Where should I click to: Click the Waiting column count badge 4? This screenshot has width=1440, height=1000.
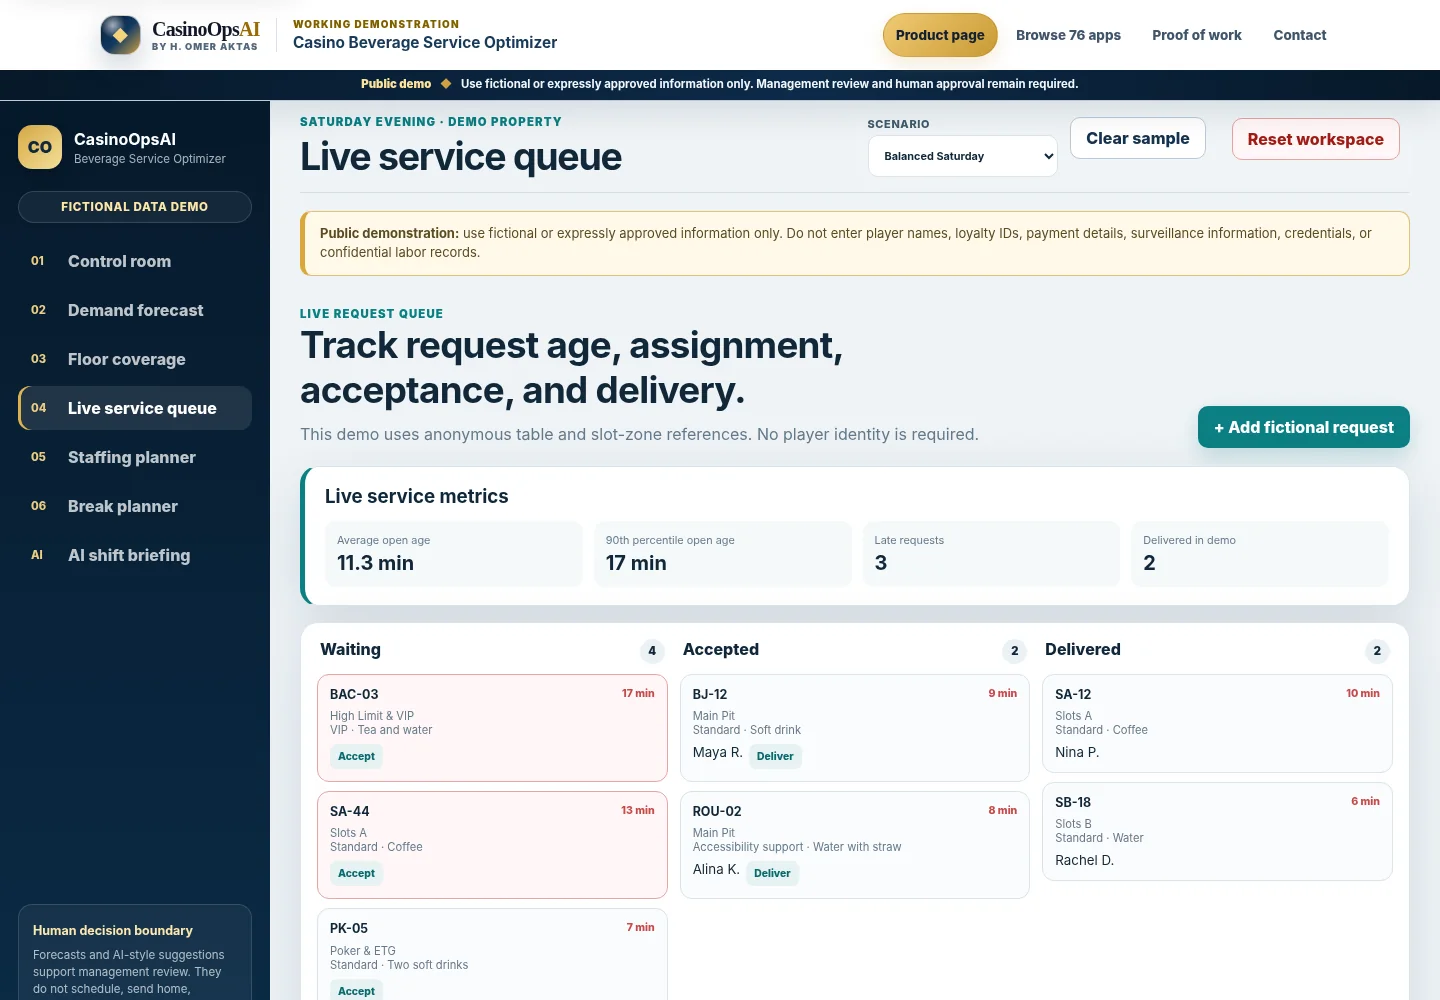[x=652, y=651]
